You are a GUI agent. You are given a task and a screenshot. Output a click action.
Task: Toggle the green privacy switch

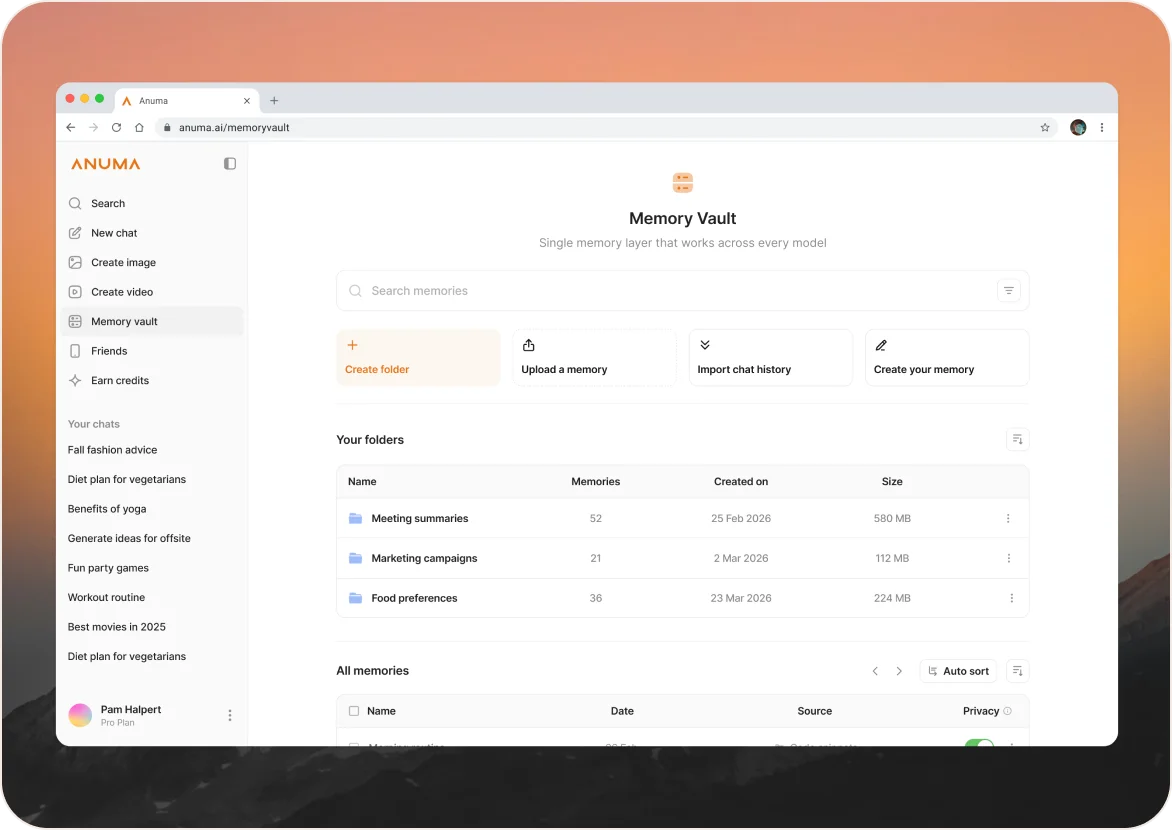(979, 744)
